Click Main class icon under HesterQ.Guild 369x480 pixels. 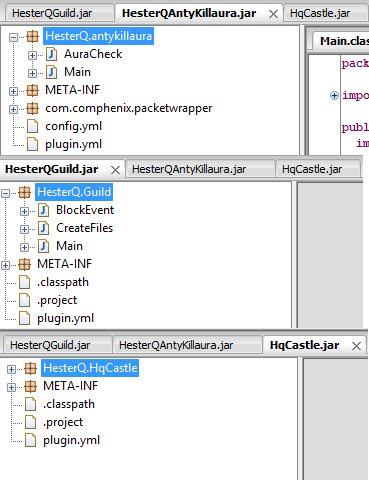point(43,246)
